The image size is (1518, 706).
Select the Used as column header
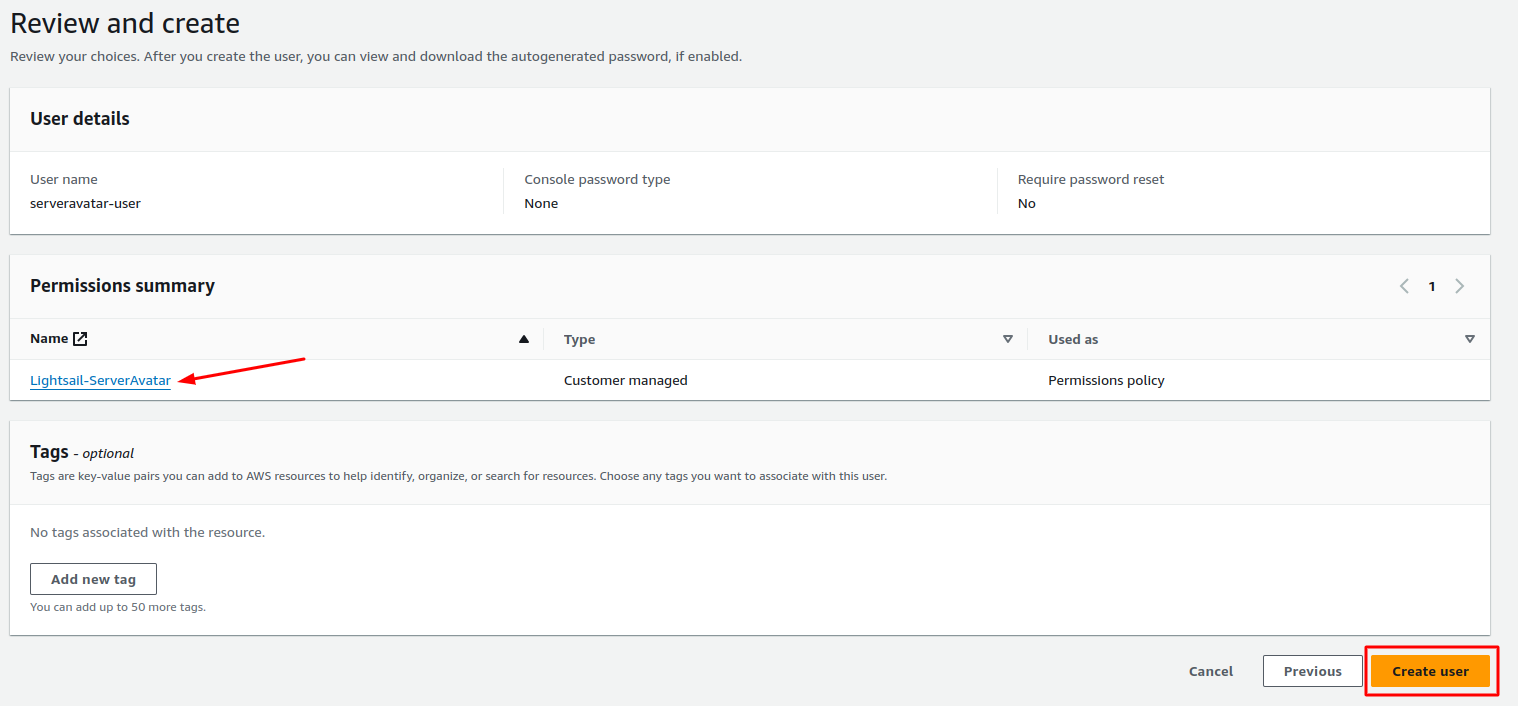(x=1073, y=339)
